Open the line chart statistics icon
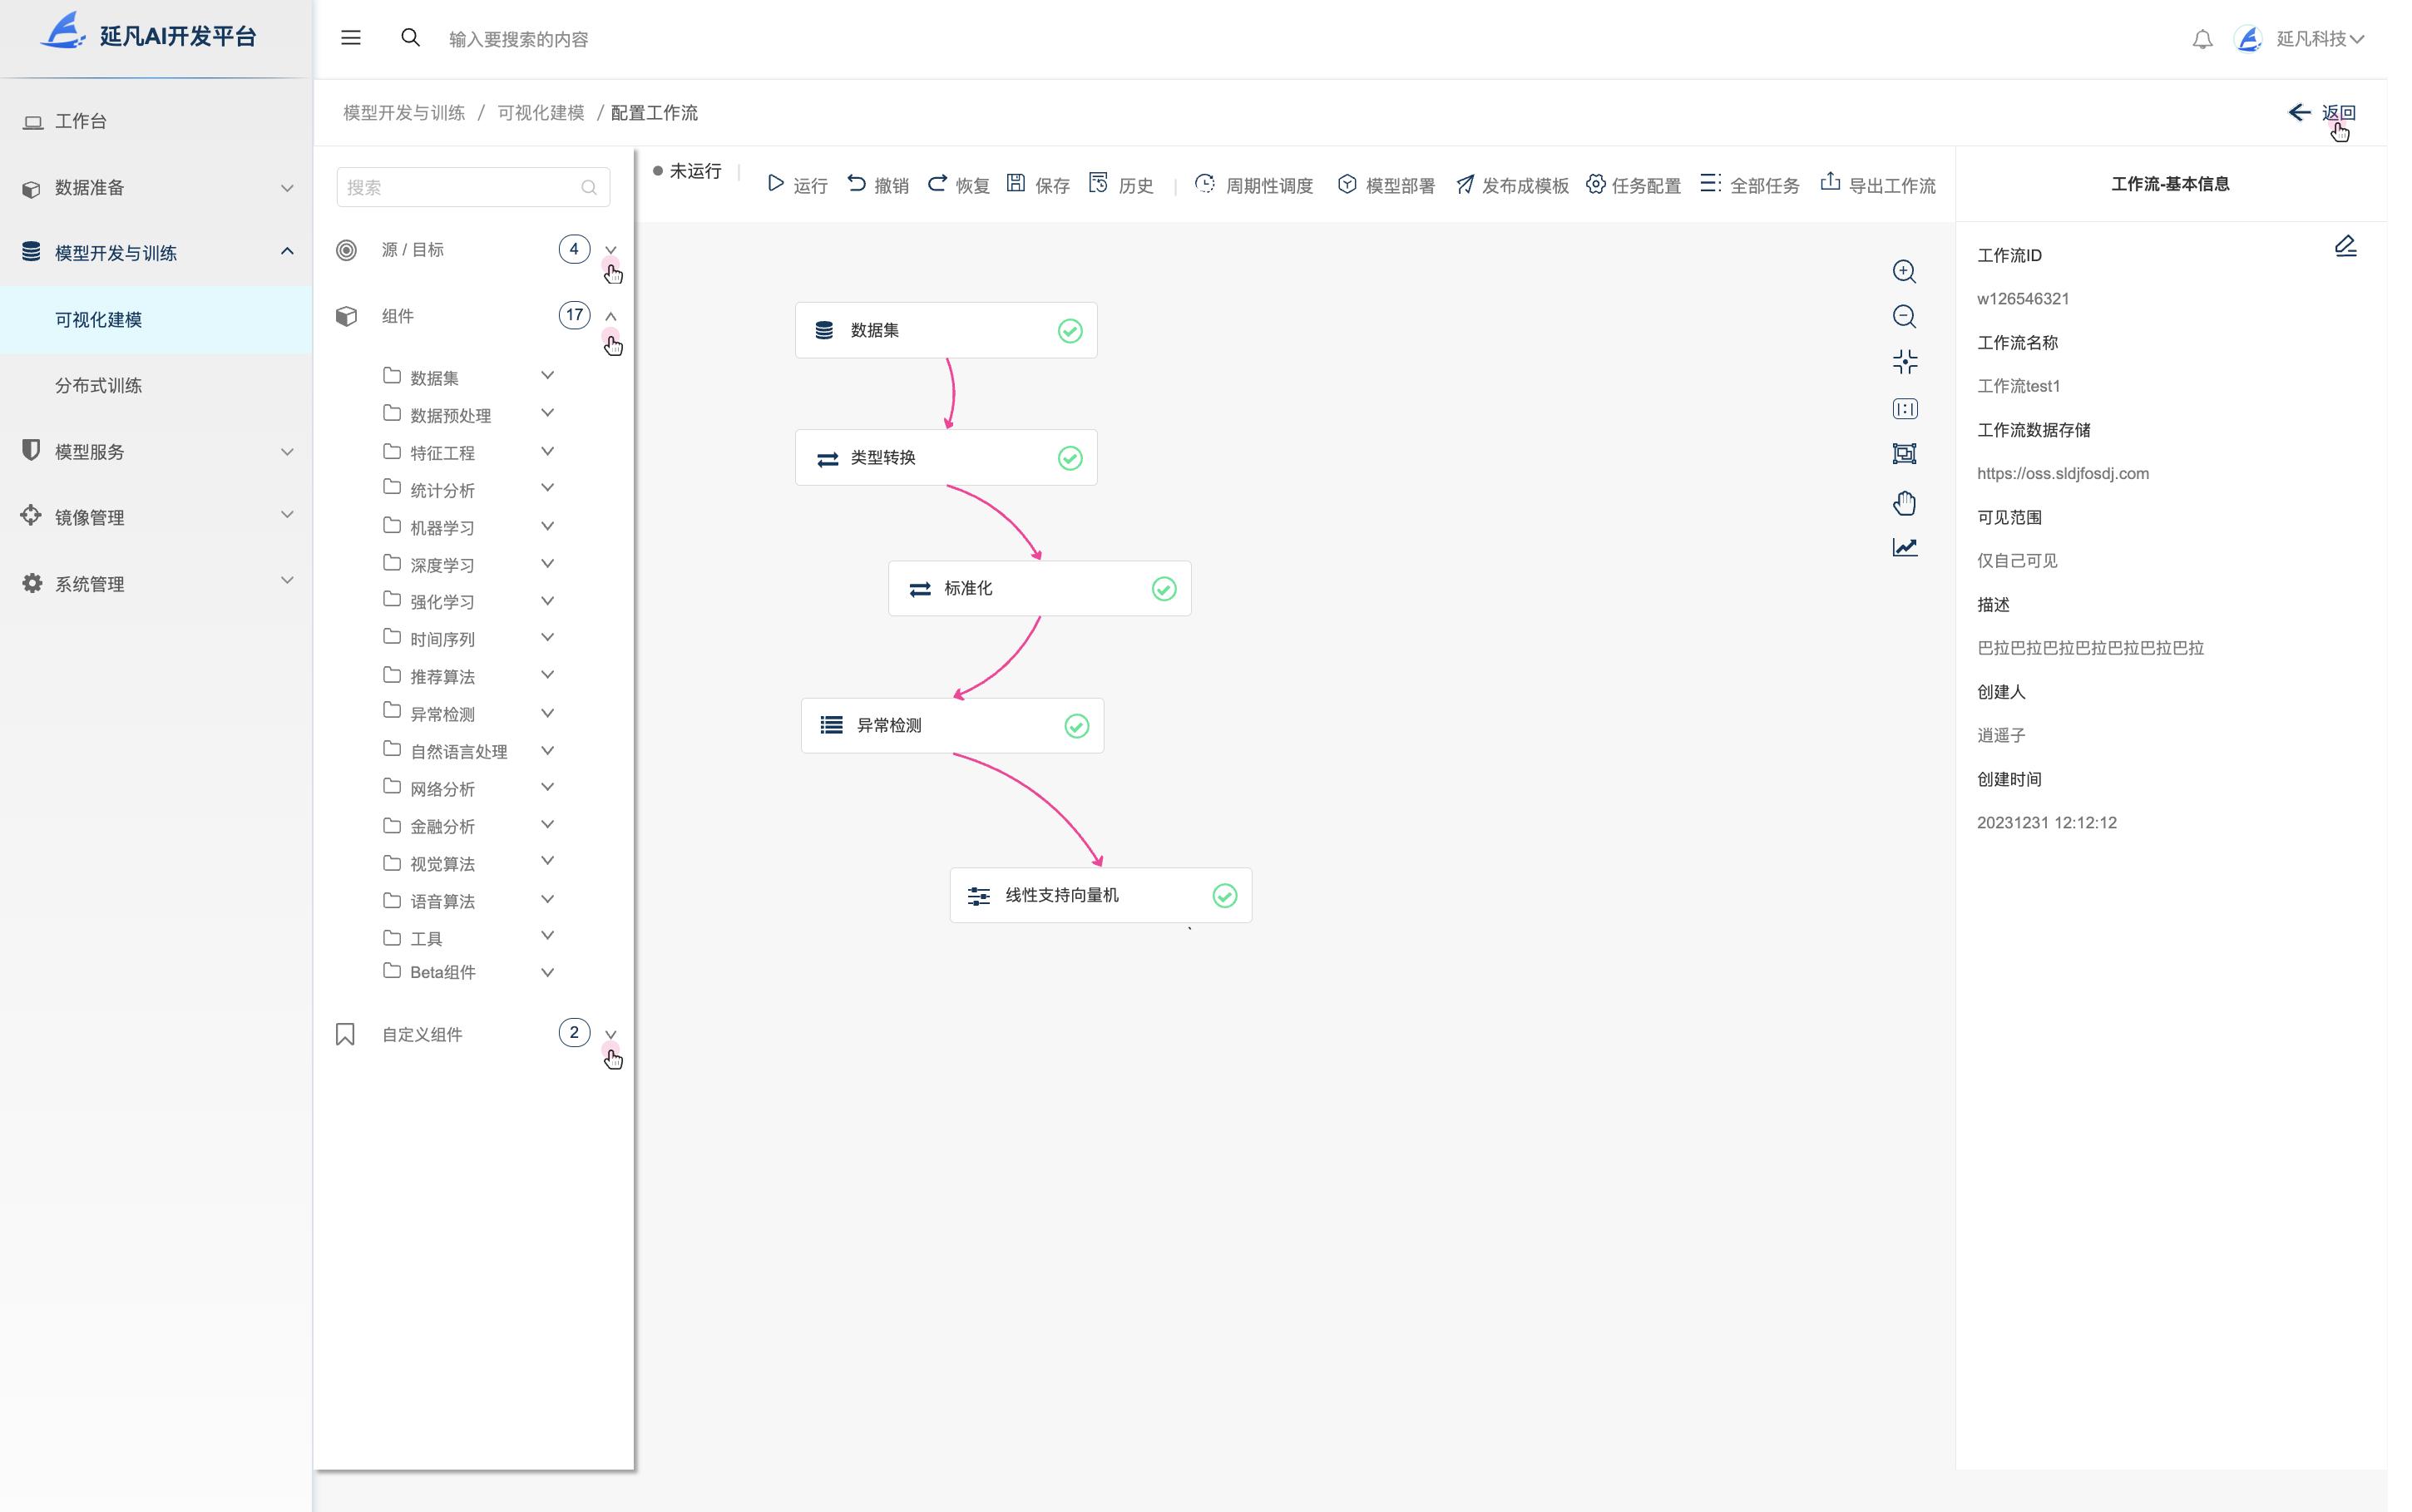 1904,547
